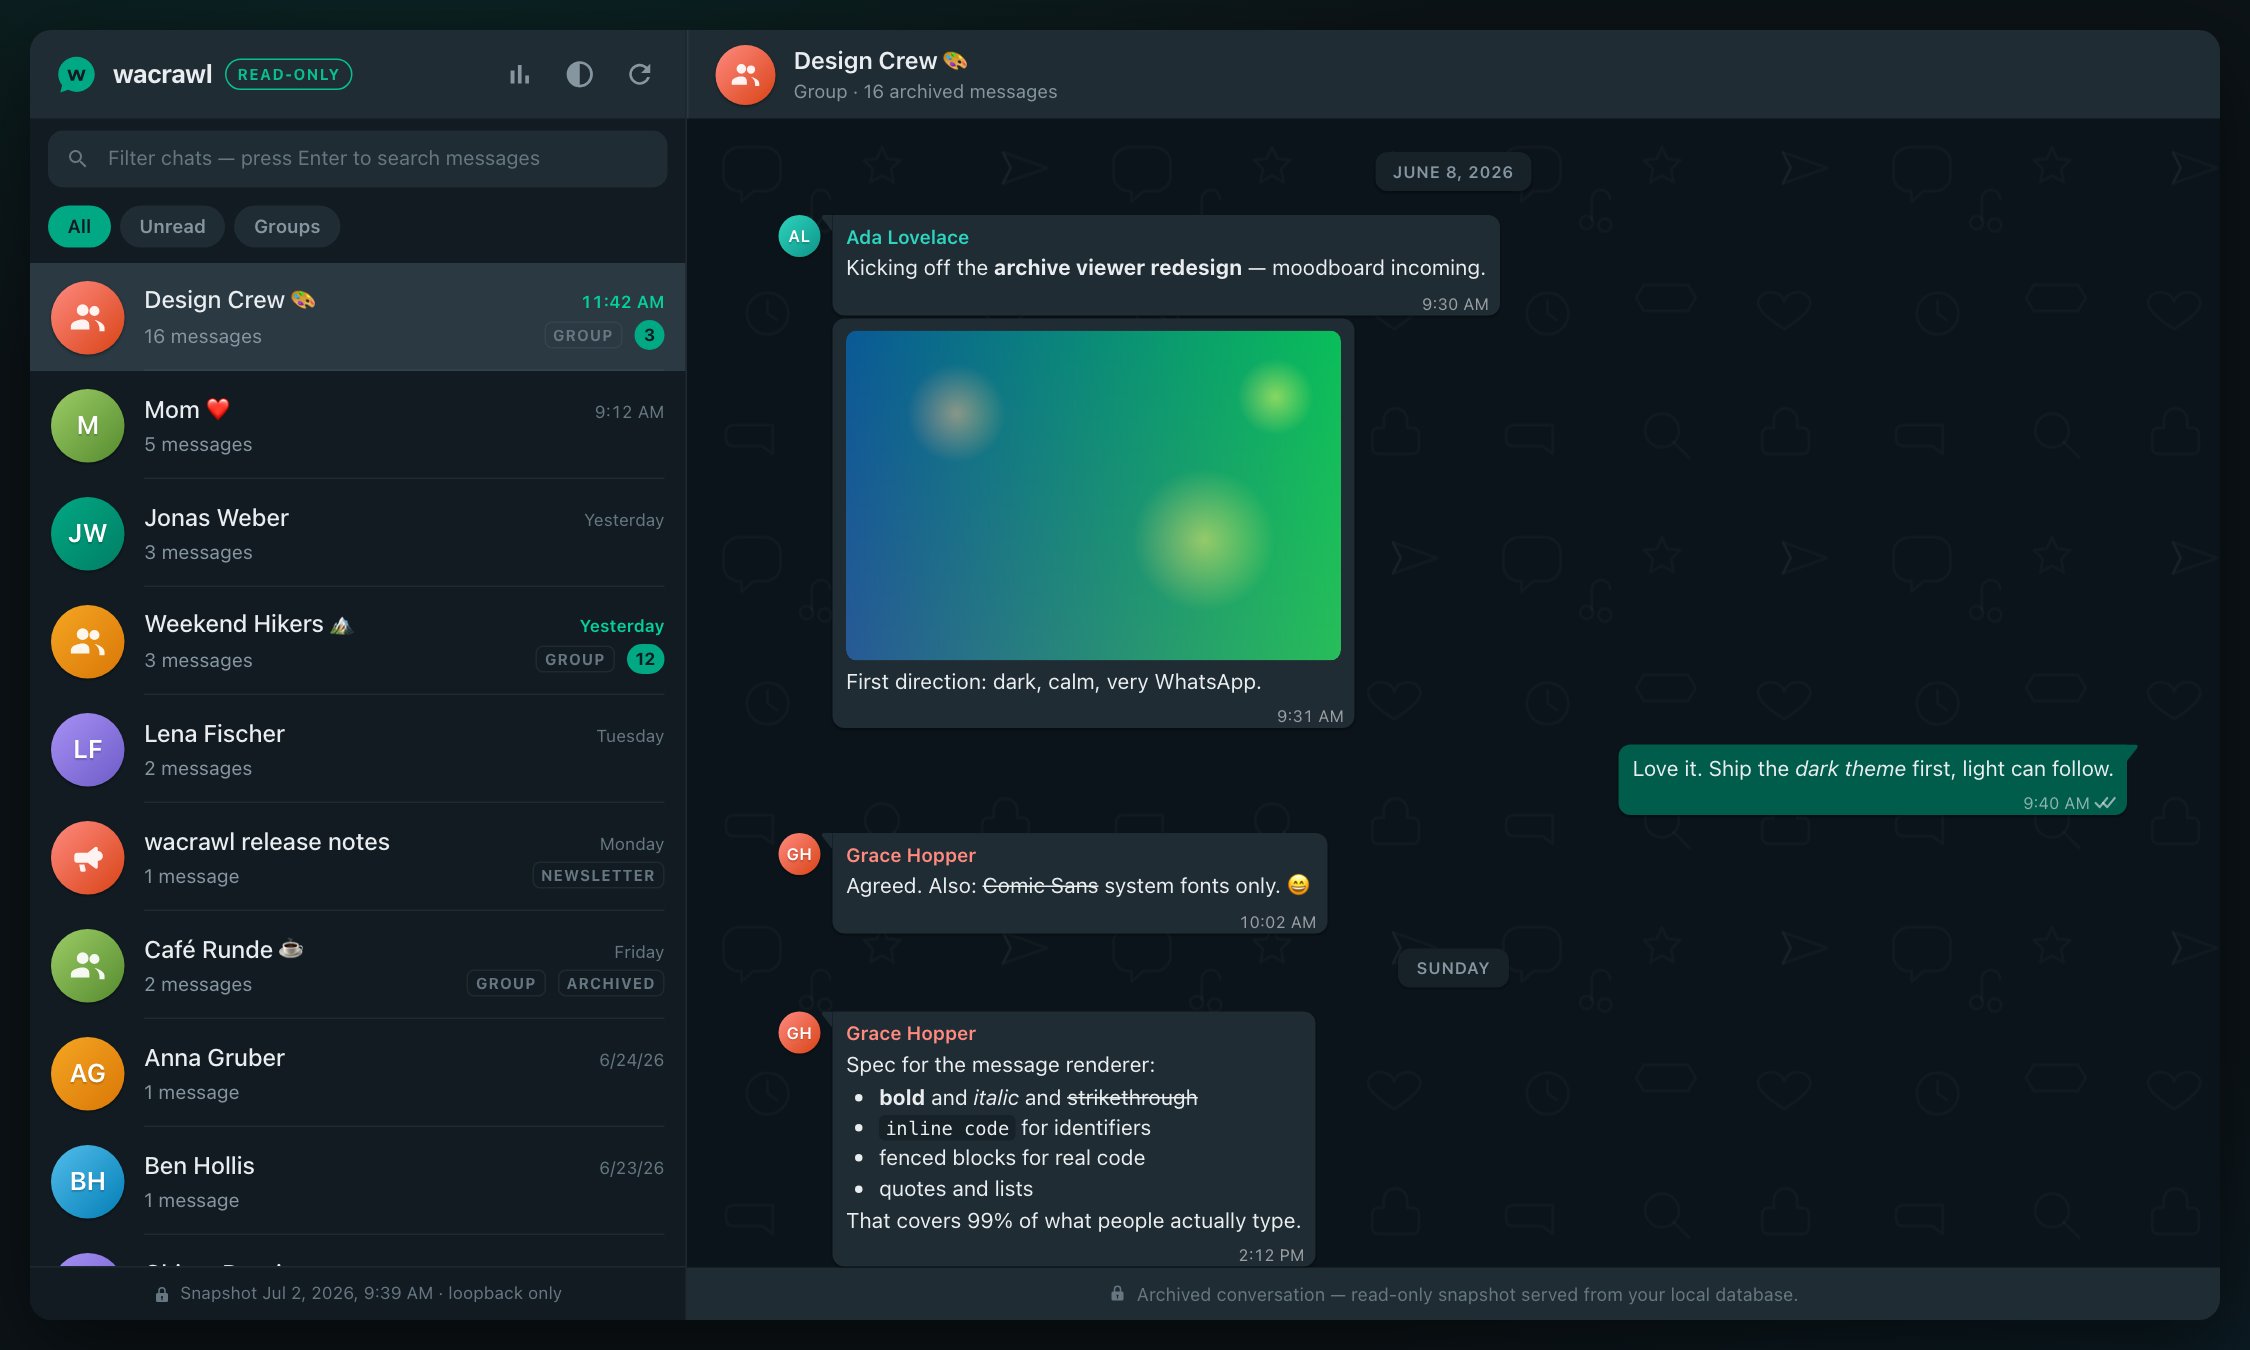Open the Anna Gruber chat
The height and width of the screenshot is (1350, 2250).
coord(357,1074)
